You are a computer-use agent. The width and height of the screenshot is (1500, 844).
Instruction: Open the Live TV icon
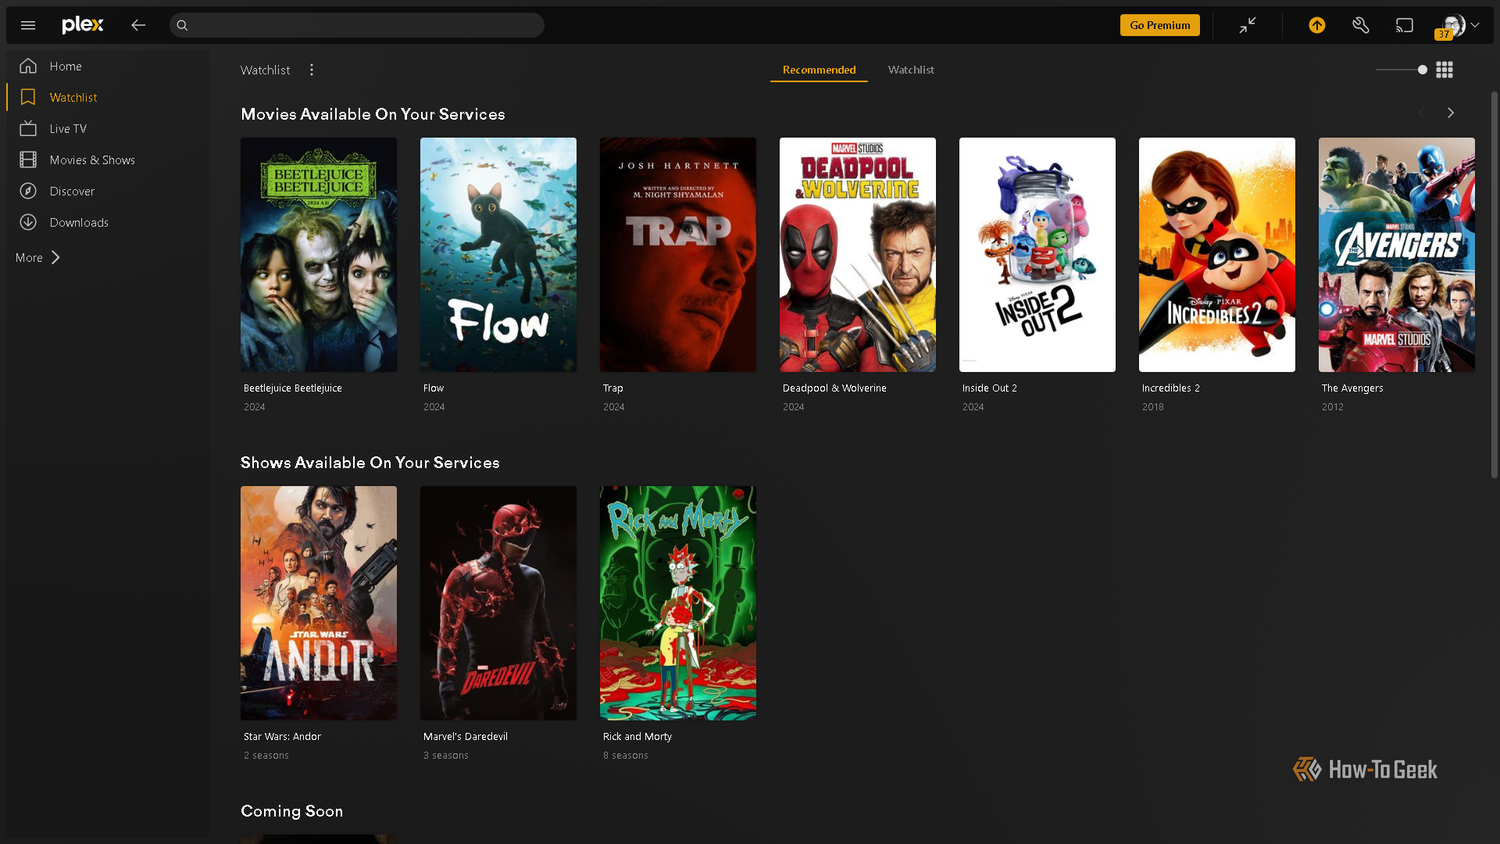tap(28, 128)
